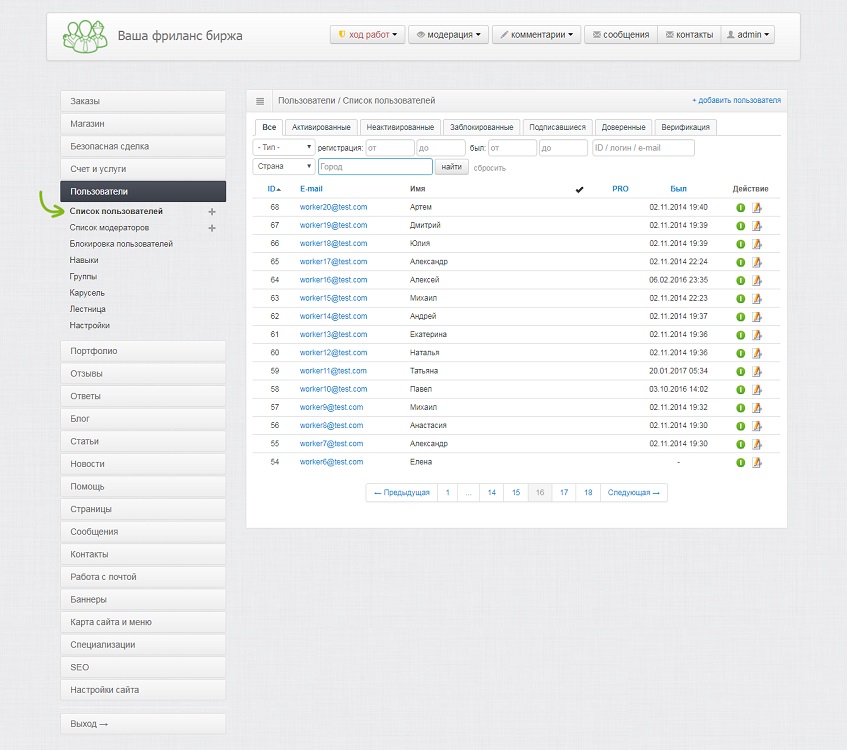Click green status icon for worker7@test.com
Screen dimensions: 847x750
tap(741, 444)
